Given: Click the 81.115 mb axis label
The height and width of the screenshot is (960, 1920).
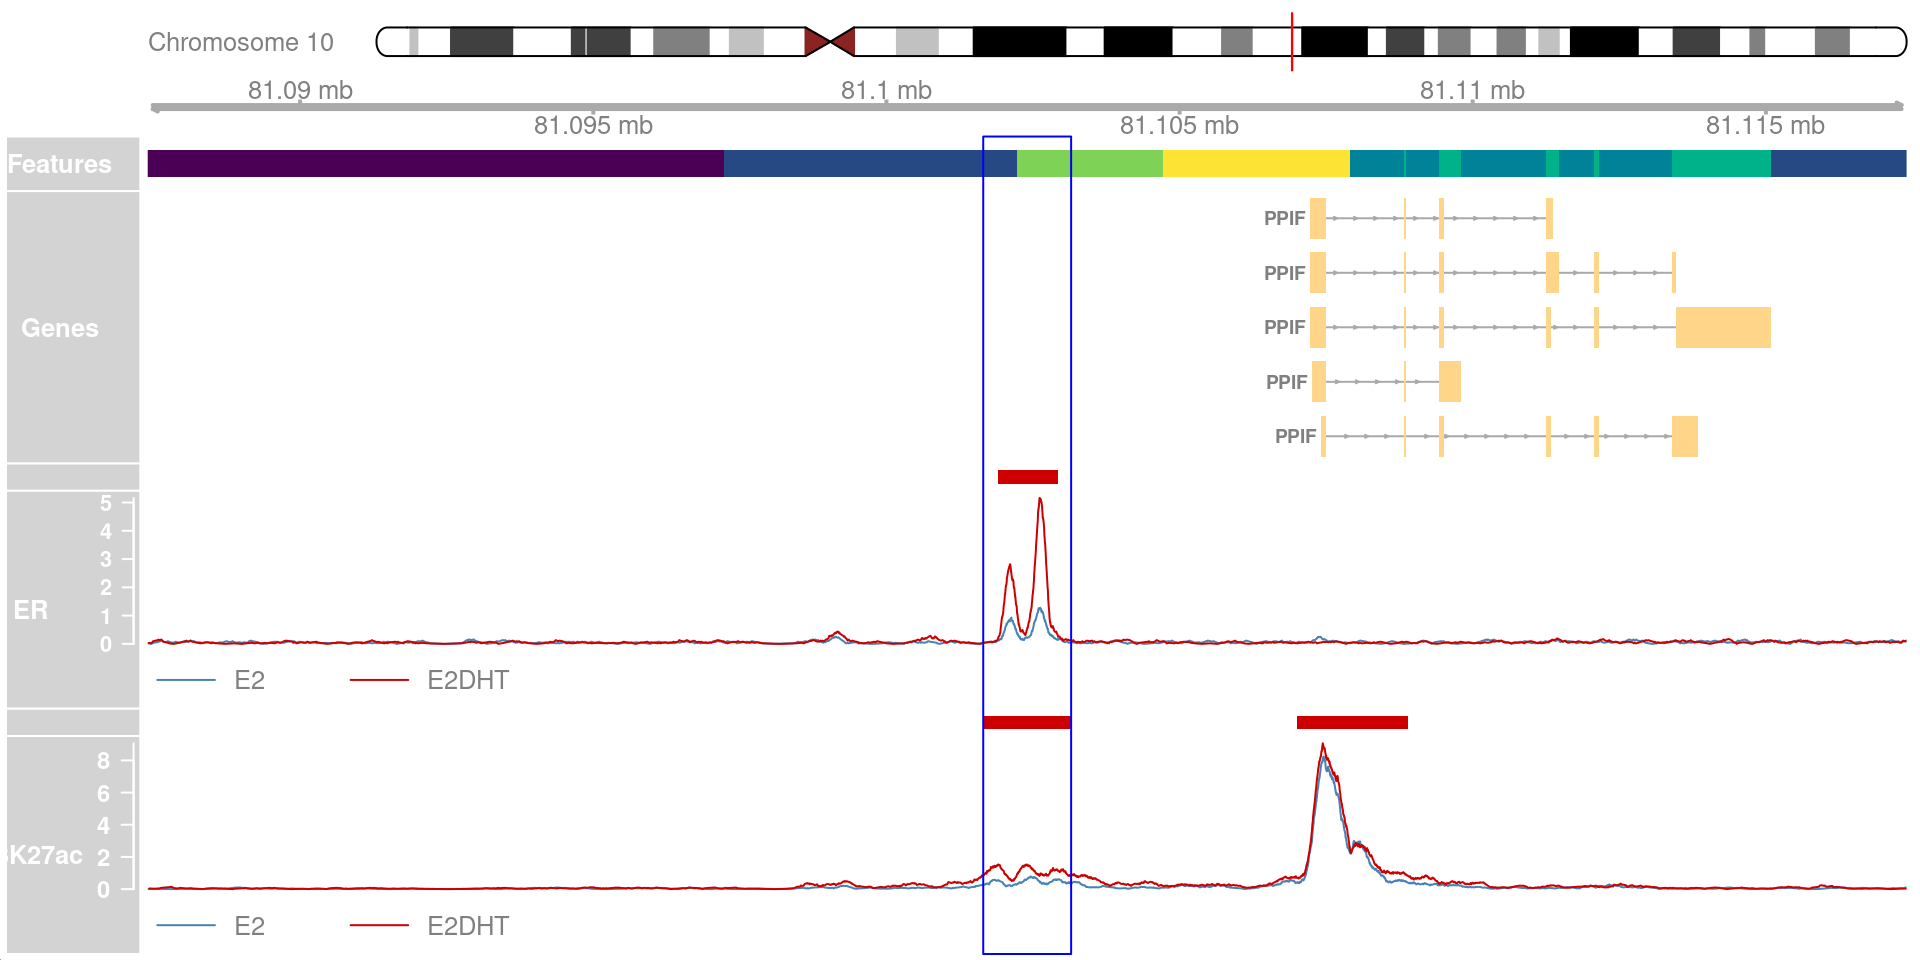Looking at the screenshot, I should tap(1765, 126).
